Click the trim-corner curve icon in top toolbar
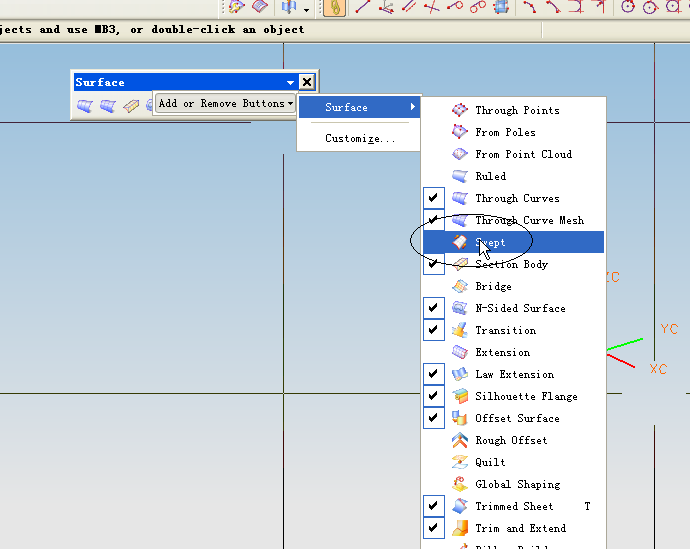This screenshot has width=690, height=549. pyautogui.click(x=576, y=7)
